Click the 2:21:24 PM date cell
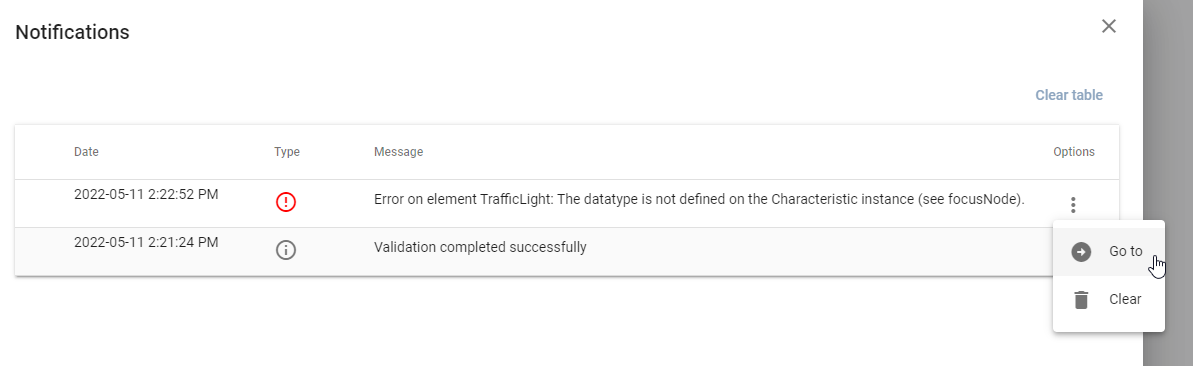1193x366 pixels. tap(146, 243)
